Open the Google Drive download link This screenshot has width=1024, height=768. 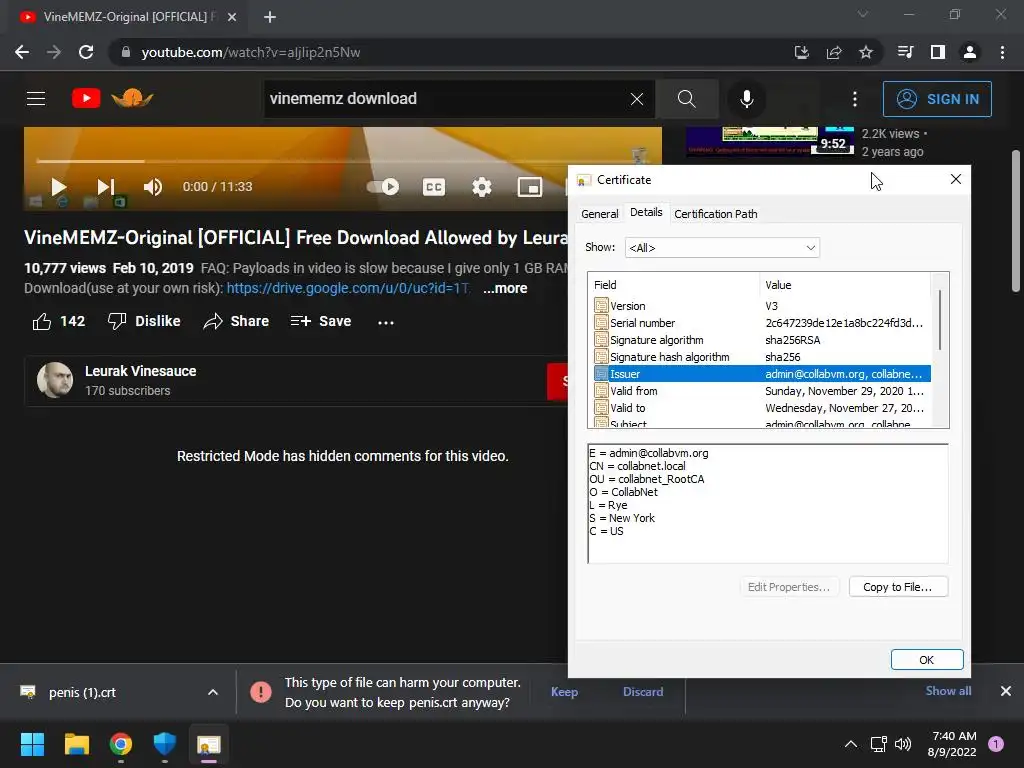[348, 288]
